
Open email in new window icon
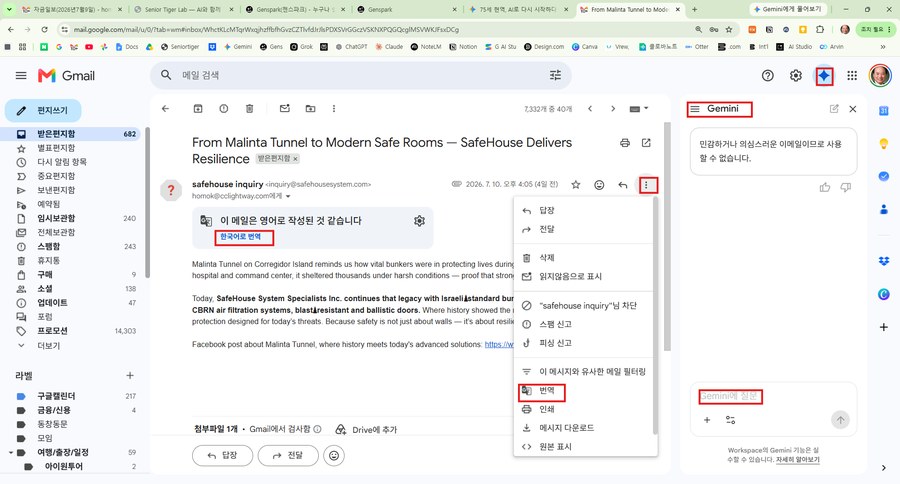pos(646,143)
